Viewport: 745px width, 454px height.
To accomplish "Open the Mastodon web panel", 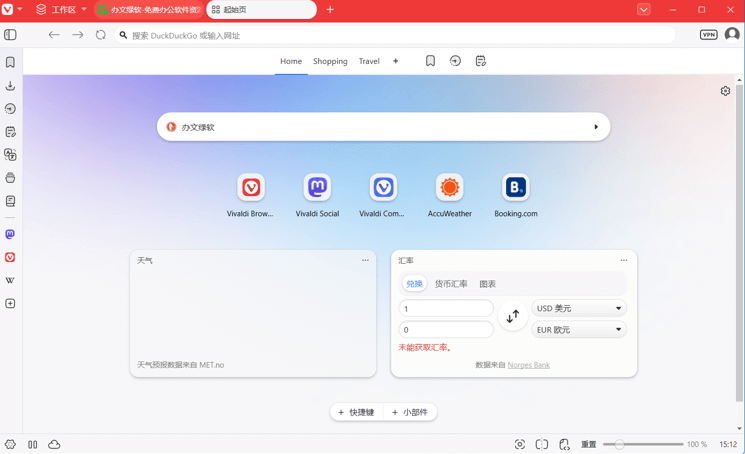I will point(10,234).
